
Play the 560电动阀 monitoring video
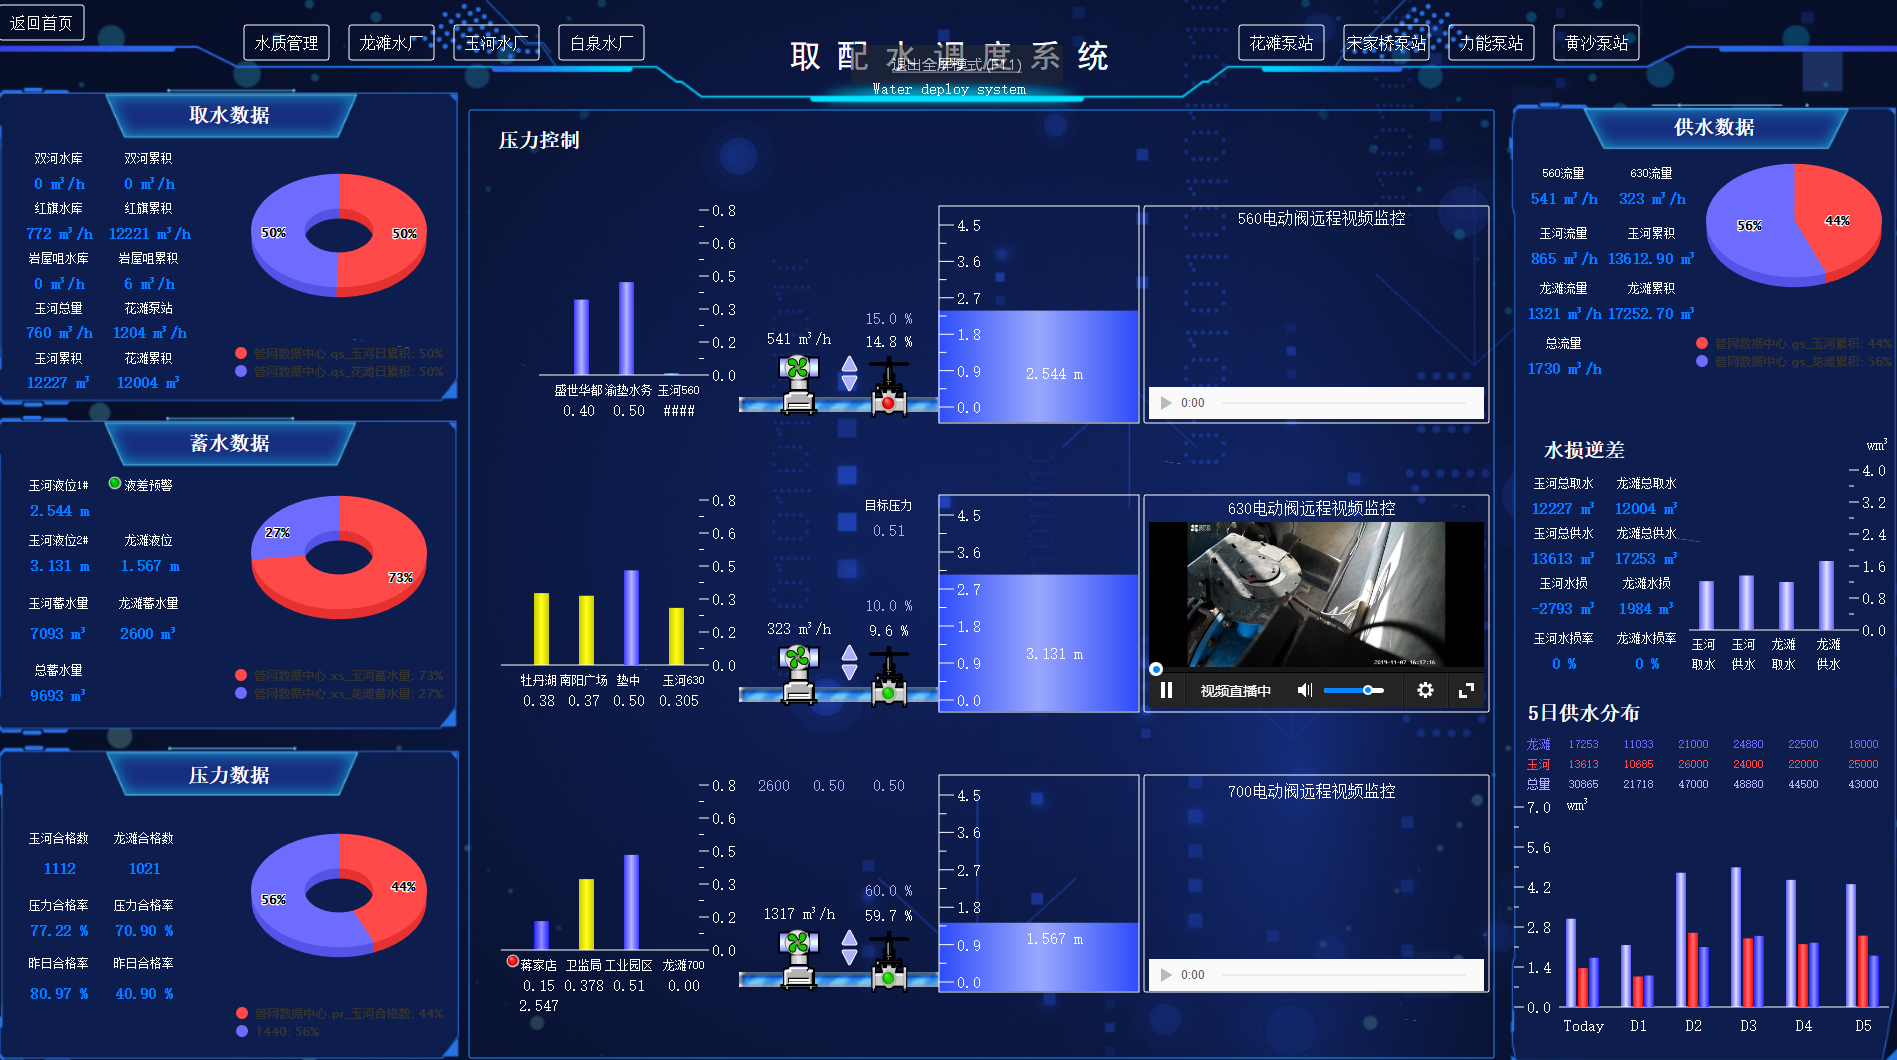point(1166,403)
